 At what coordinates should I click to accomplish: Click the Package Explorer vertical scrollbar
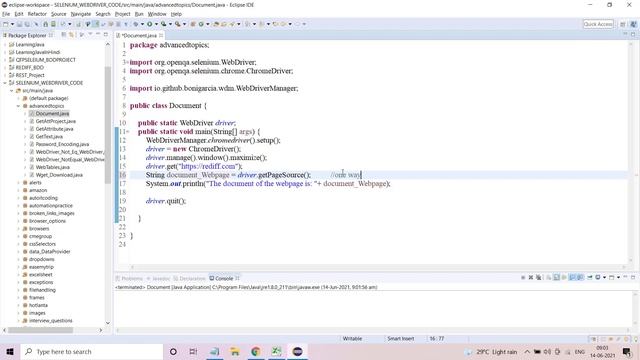108,124
